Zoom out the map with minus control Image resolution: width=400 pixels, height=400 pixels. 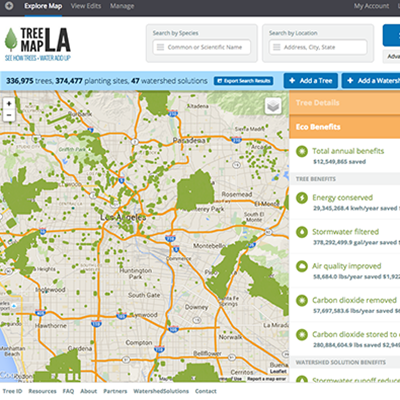[9, 115]
